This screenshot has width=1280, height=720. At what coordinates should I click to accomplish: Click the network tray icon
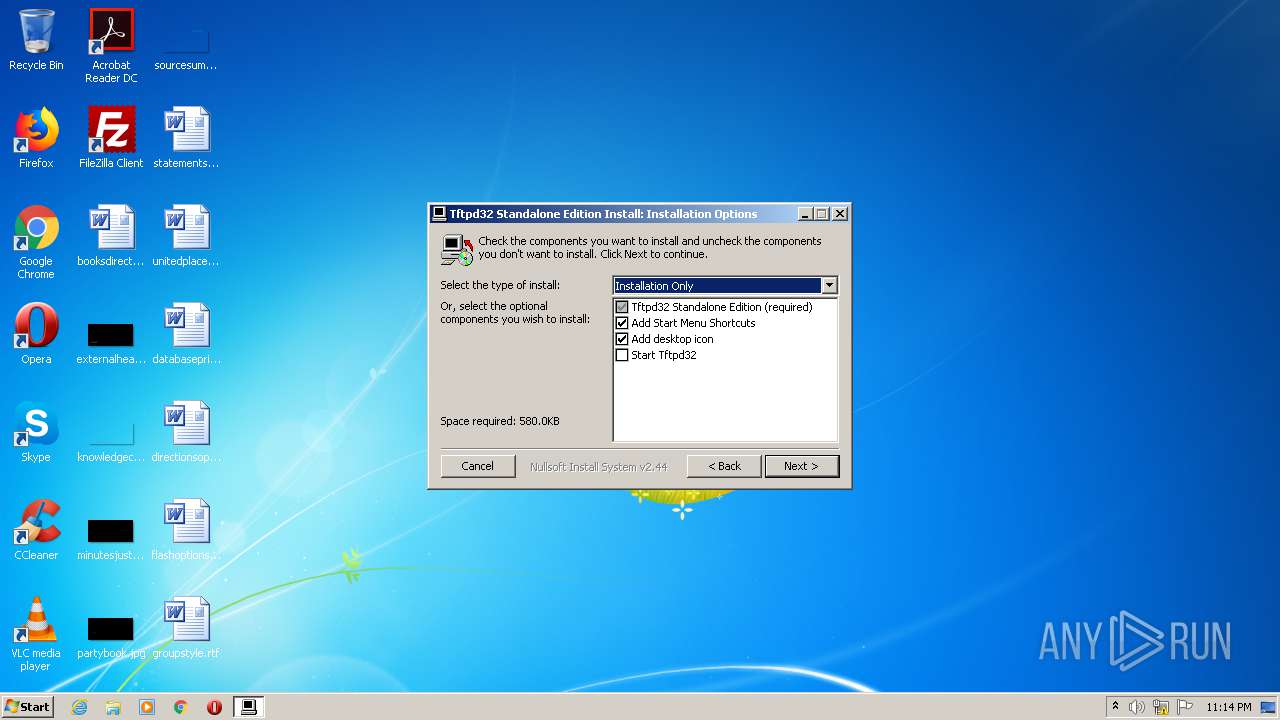[1161, 707]
